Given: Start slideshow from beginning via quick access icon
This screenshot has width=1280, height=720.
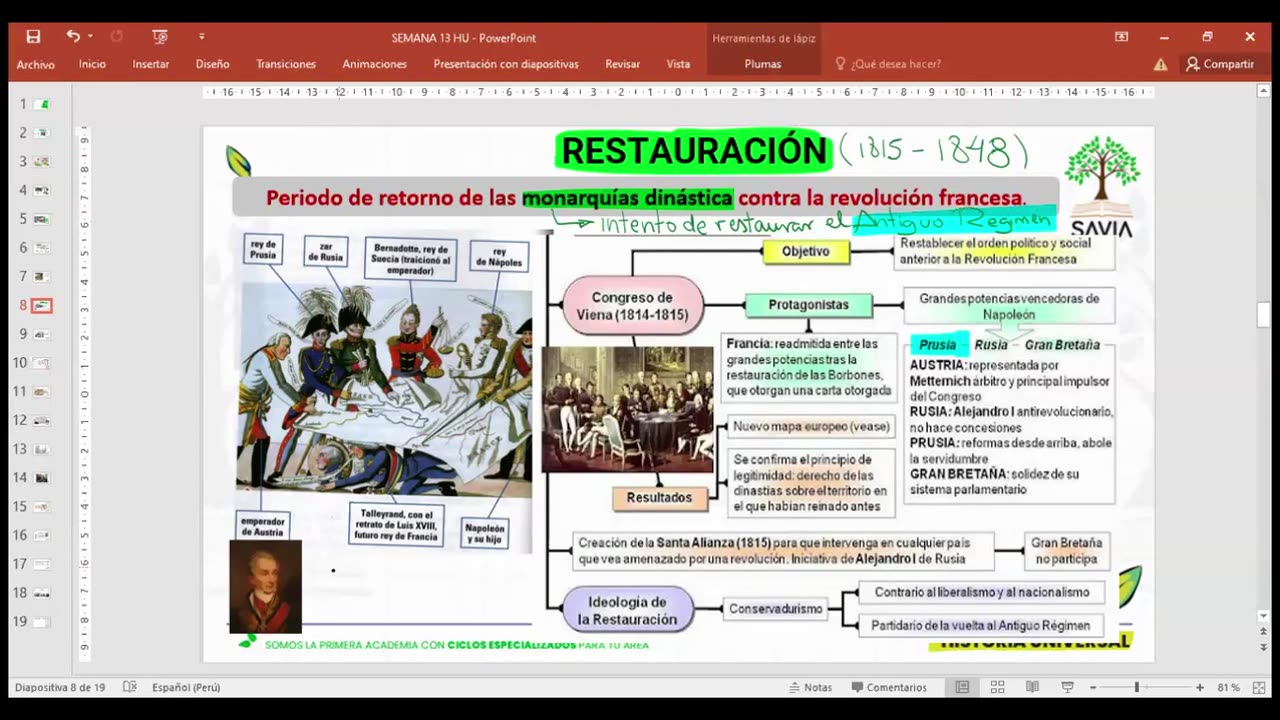Looking at the screenshot, I should (160, 37).
